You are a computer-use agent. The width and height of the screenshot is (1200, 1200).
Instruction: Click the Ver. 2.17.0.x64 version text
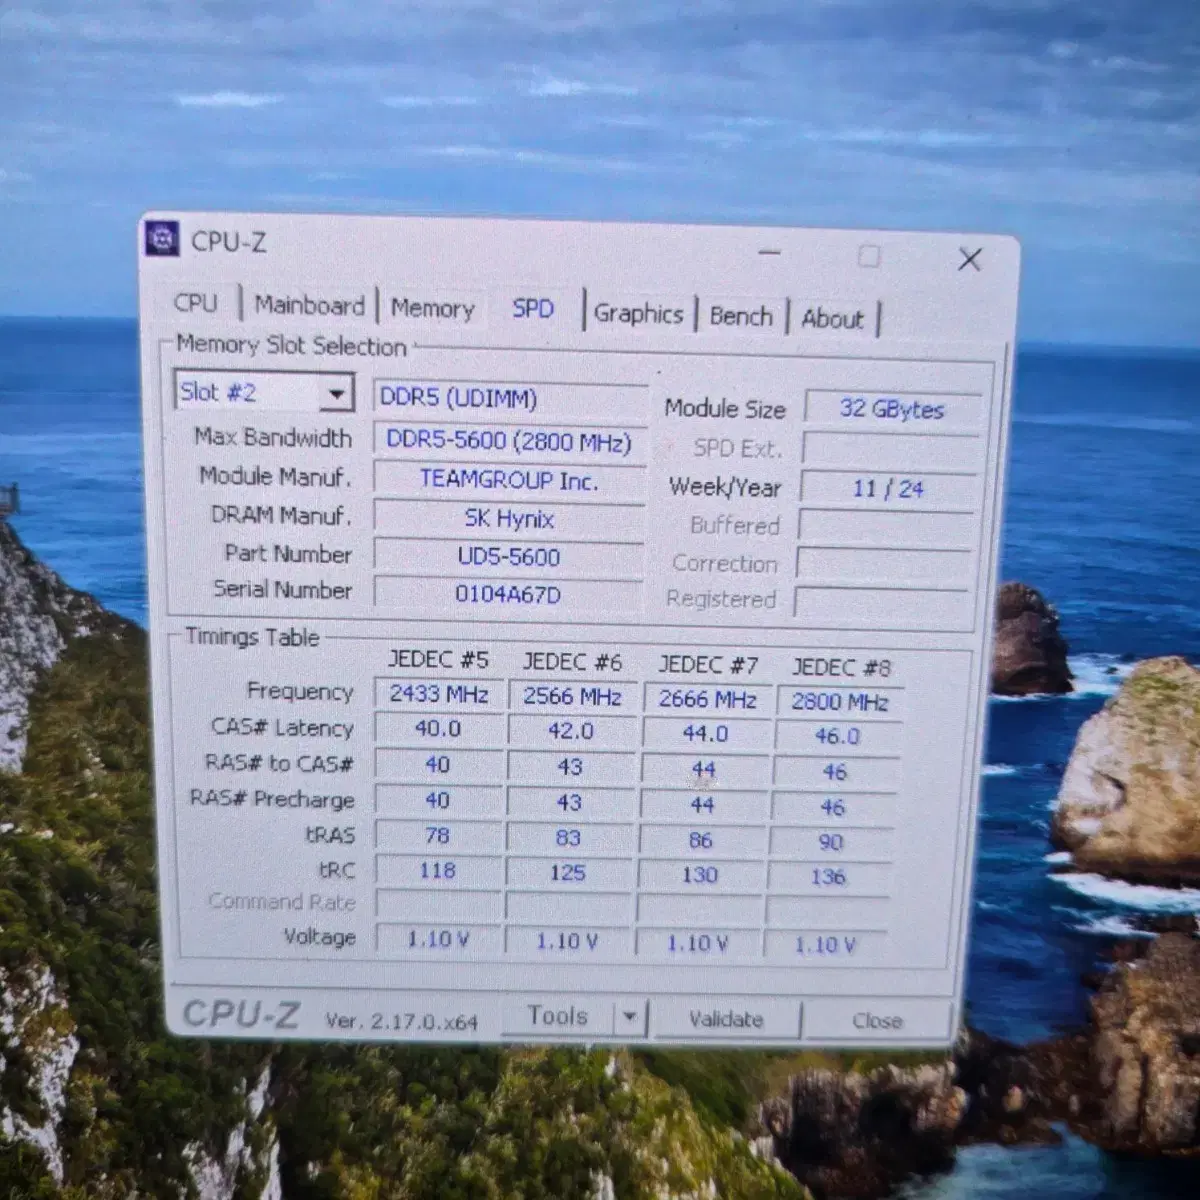(x=402, y=1021)
